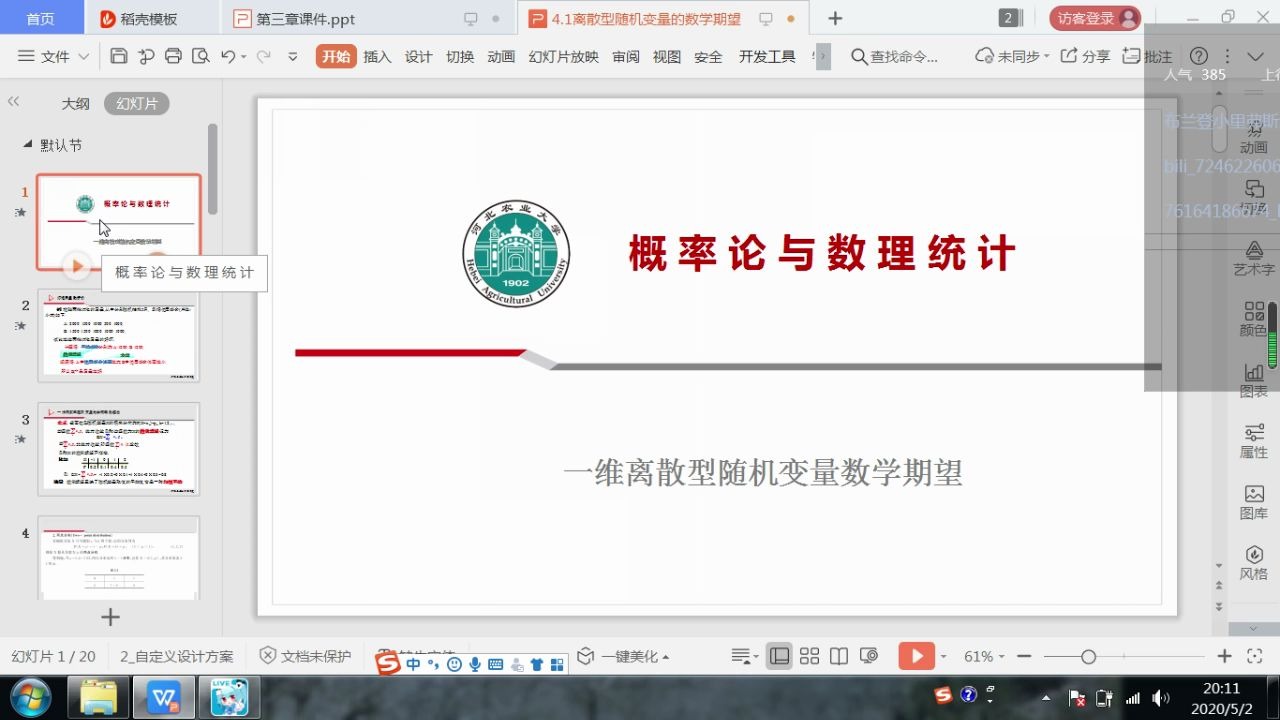
Task: Open File Explorer from taskbar
Action: (100, 697)
